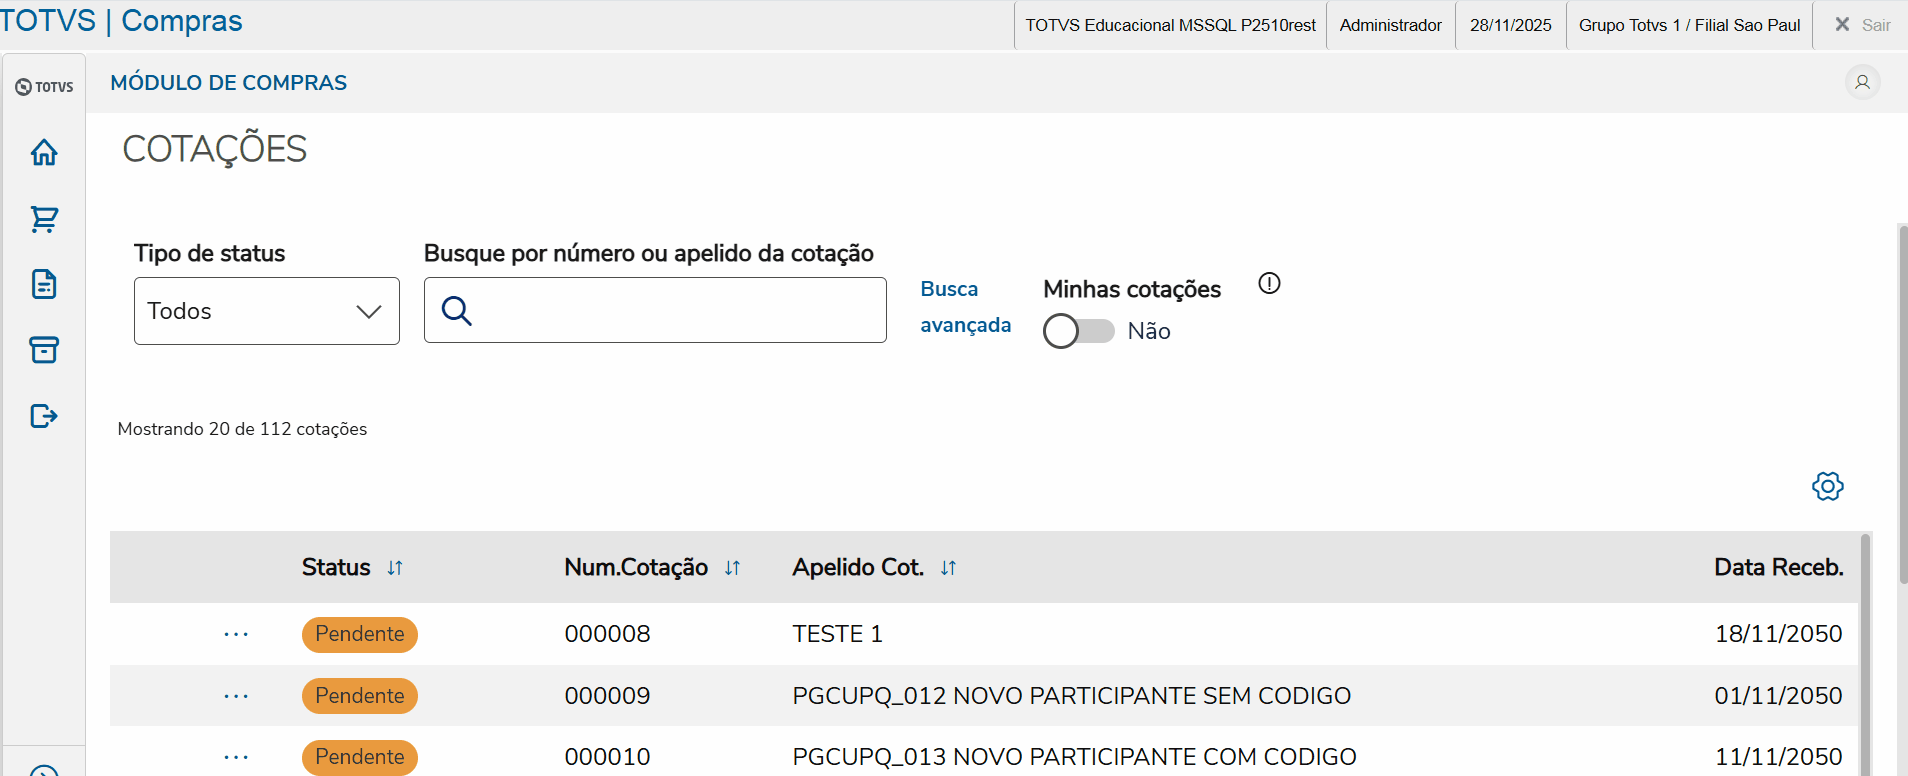Viewport: 1908px width, 776px height.
Task: Click the page vertical scrollbar
Action: tap(1902, 400)
